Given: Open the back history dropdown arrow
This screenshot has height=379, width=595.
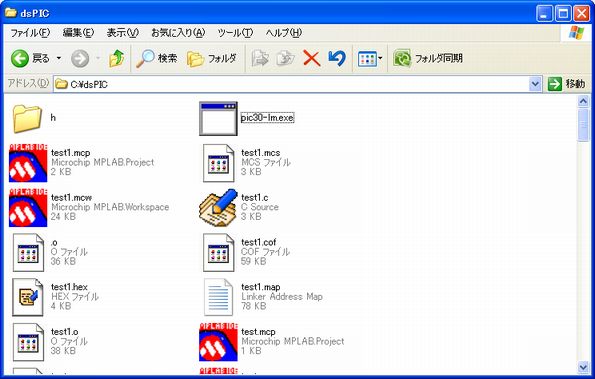Looking at the screenshot, I should point(59,58).
